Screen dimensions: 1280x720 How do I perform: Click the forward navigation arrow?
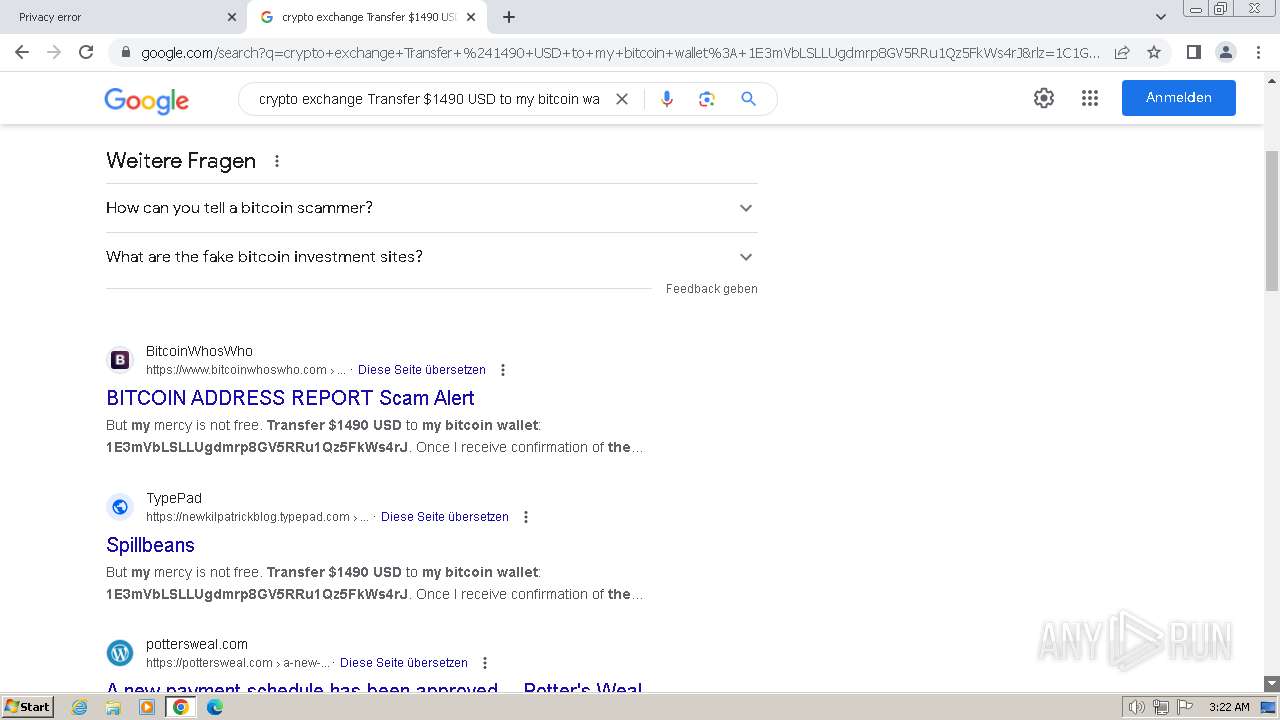54,52
